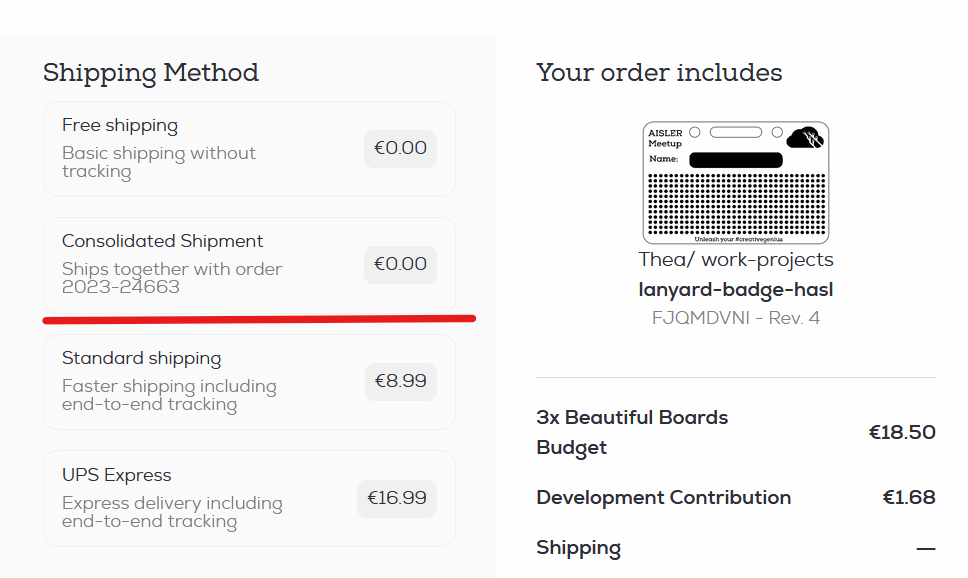Click the FJQMDVNI - Rev. 4 revision label
The image size is (968, 578).
point(735,318)
